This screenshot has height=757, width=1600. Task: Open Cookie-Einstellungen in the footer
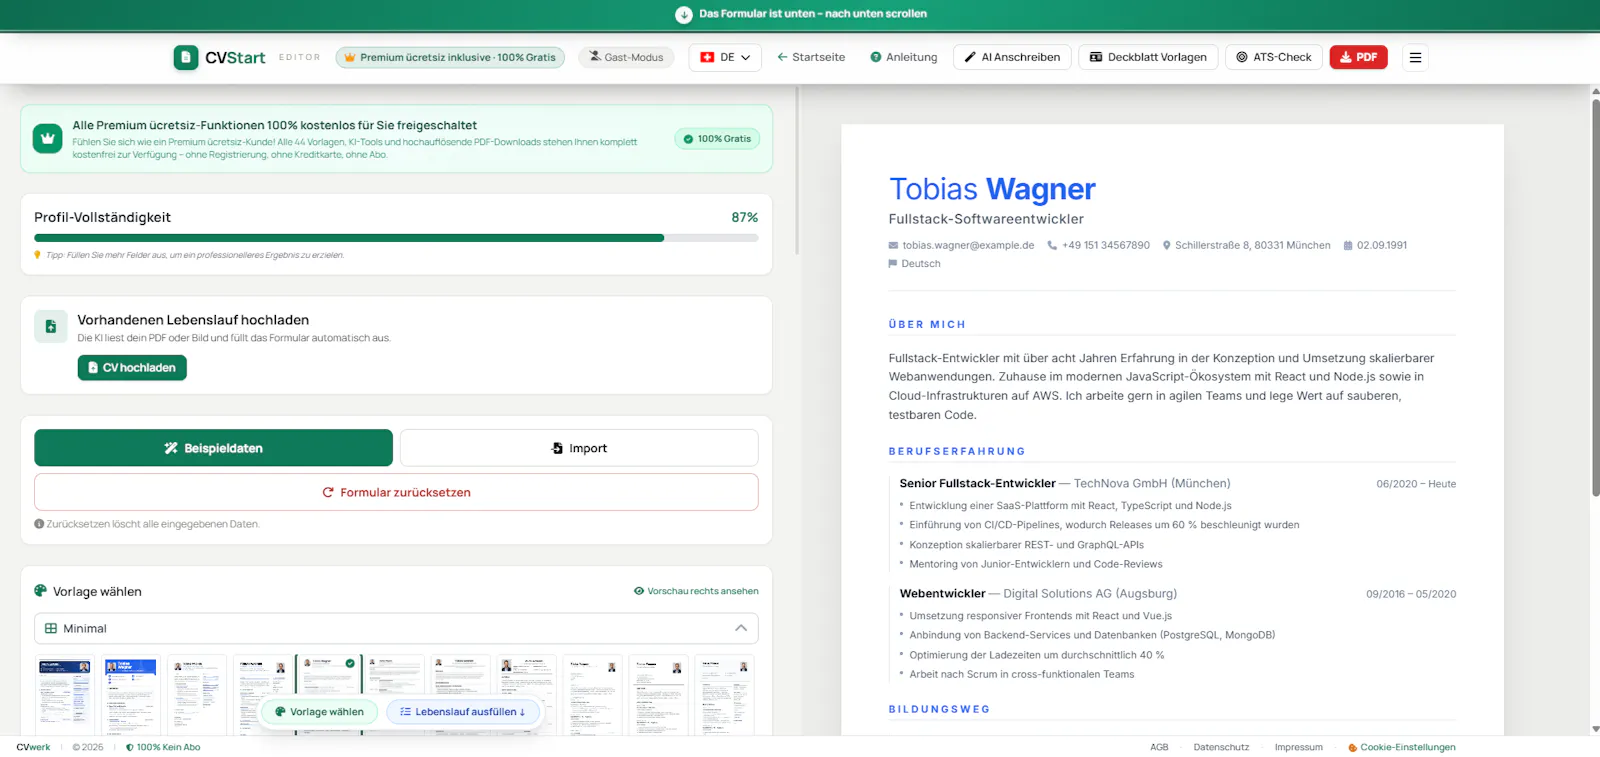1402,747
